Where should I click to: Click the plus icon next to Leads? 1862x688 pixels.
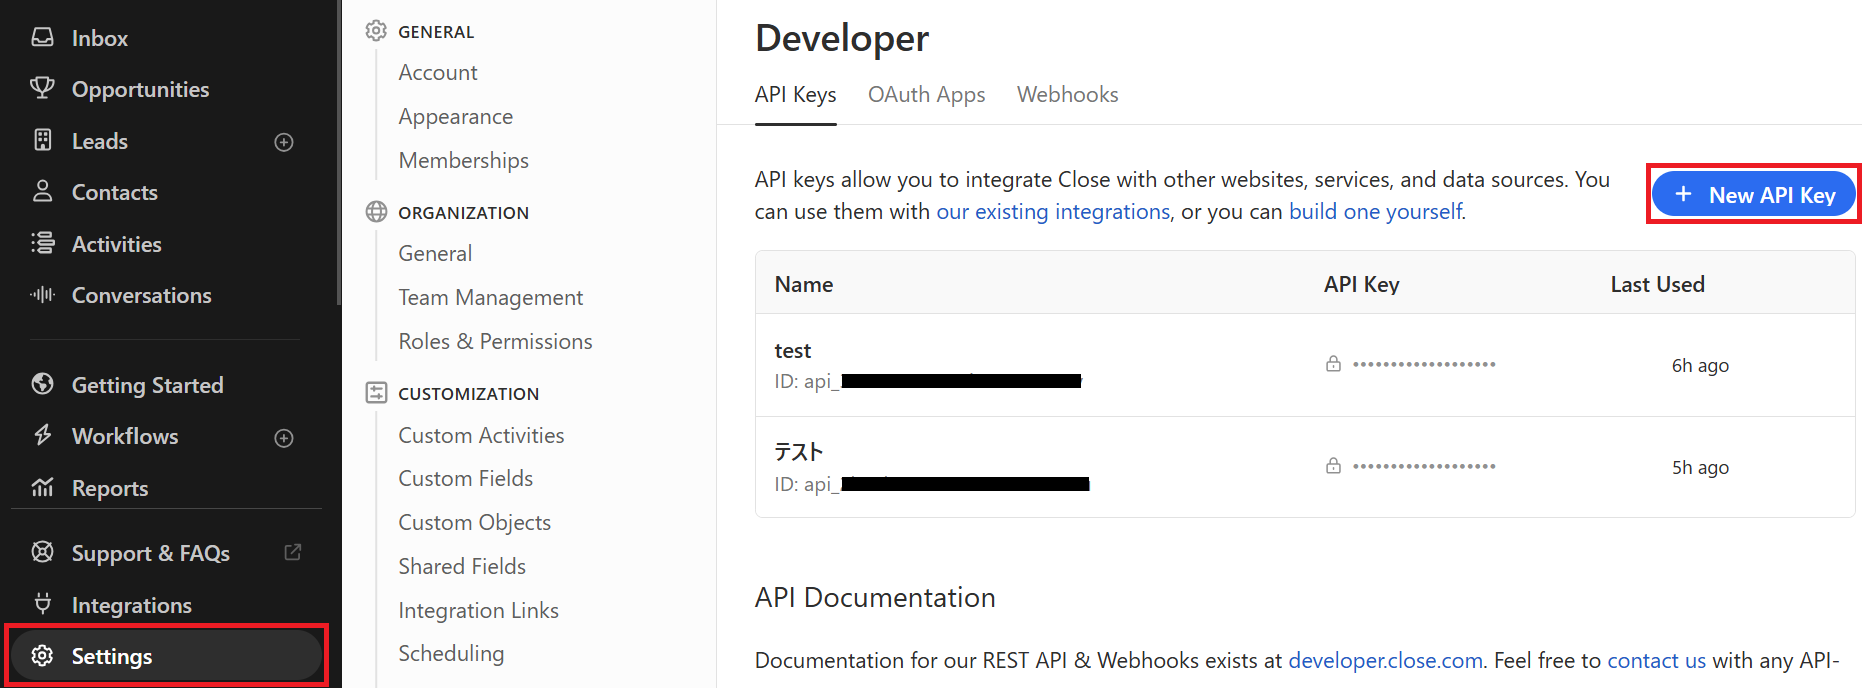tap(284, 142)
